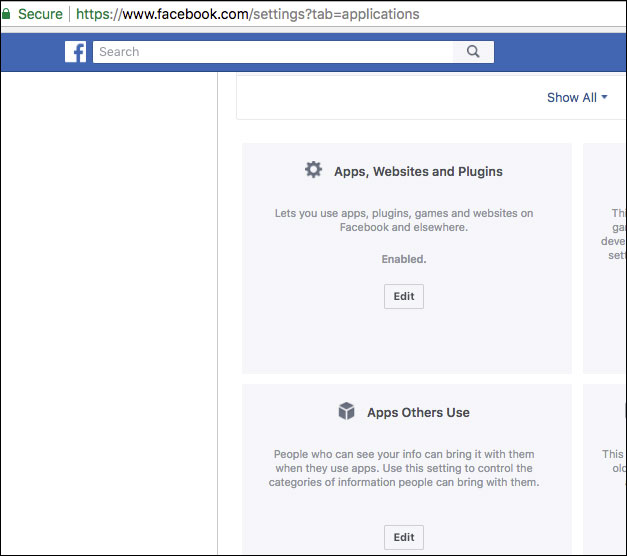Click the 'Apps Others Use' heading

point(418,412)
